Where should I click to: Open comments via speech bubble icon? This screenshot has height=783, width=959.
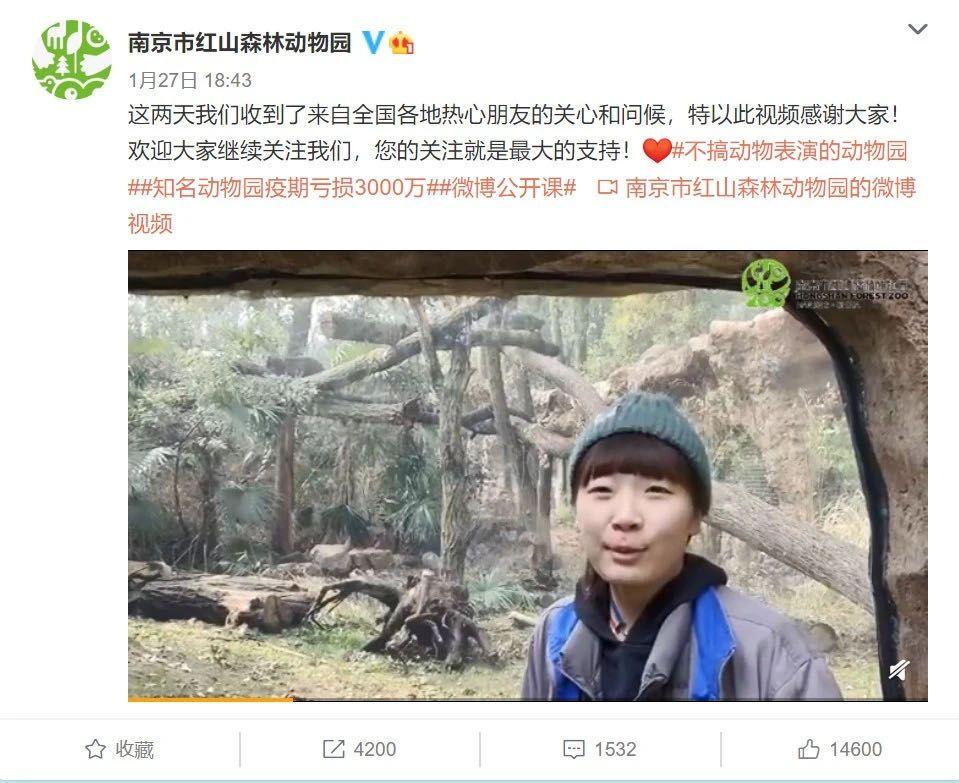click(573, 749)
